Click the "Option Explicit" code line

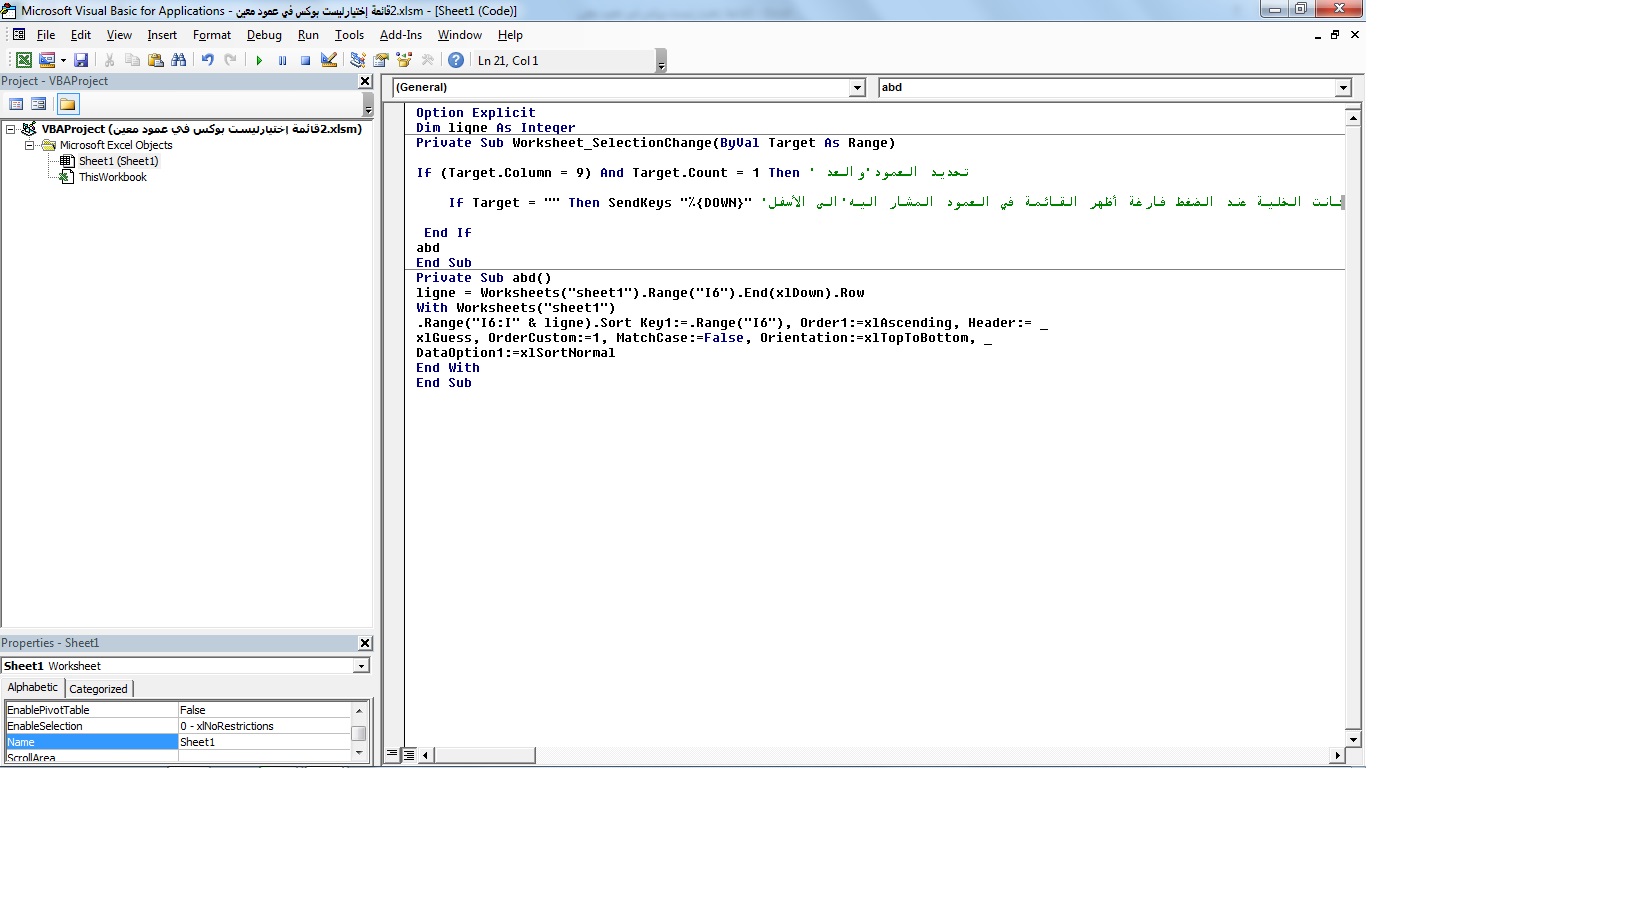point(476,113)
